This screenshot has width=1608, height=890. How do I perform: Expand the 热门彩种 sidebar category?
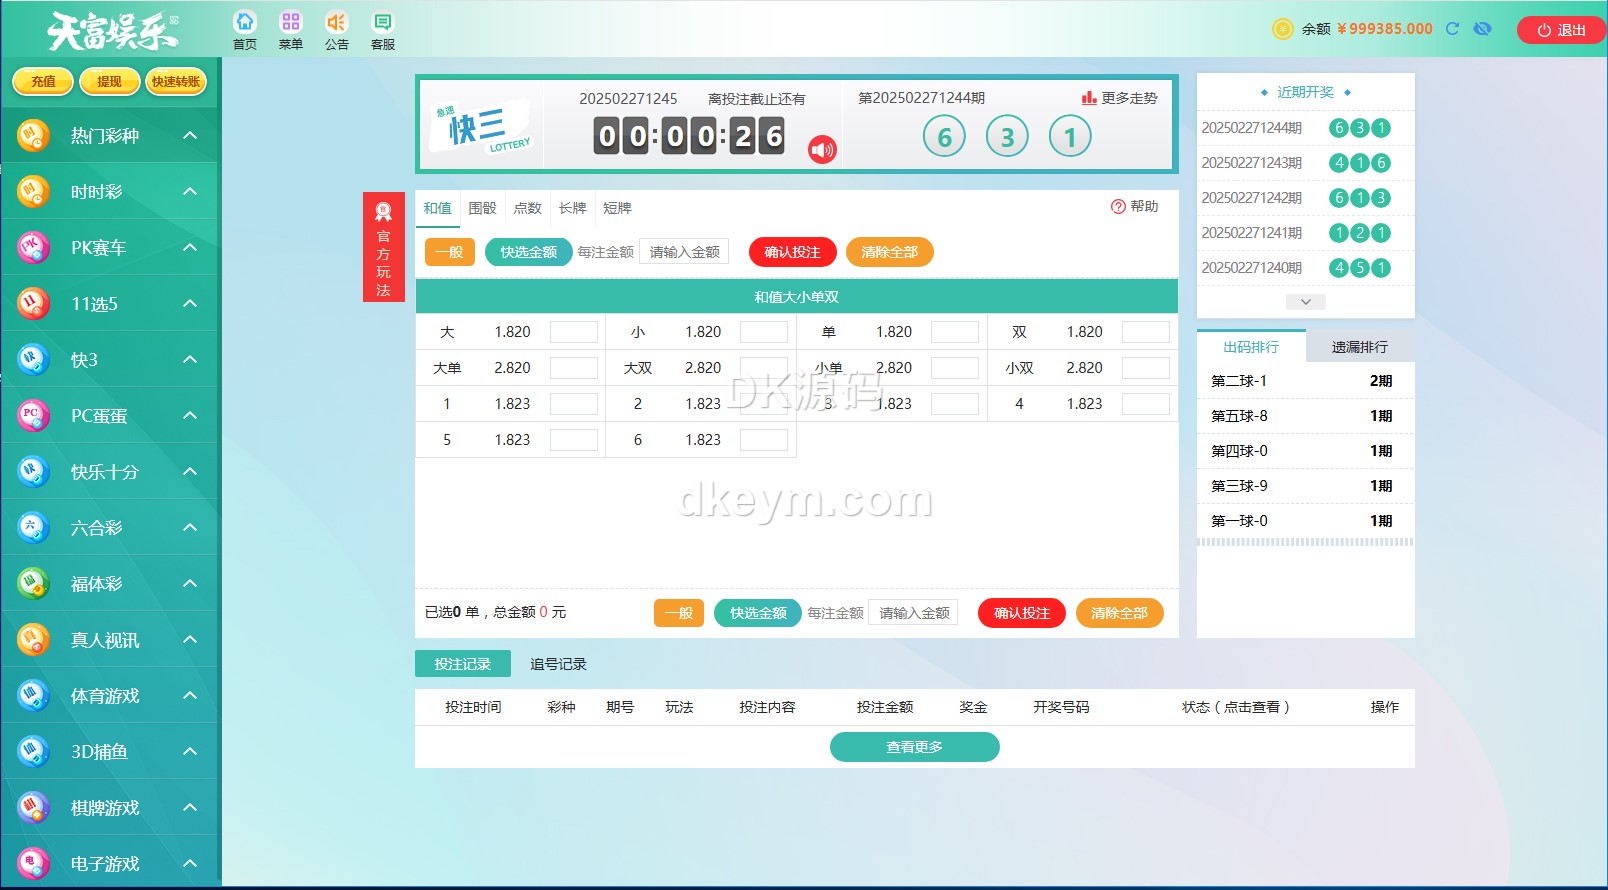coord(190,135)
